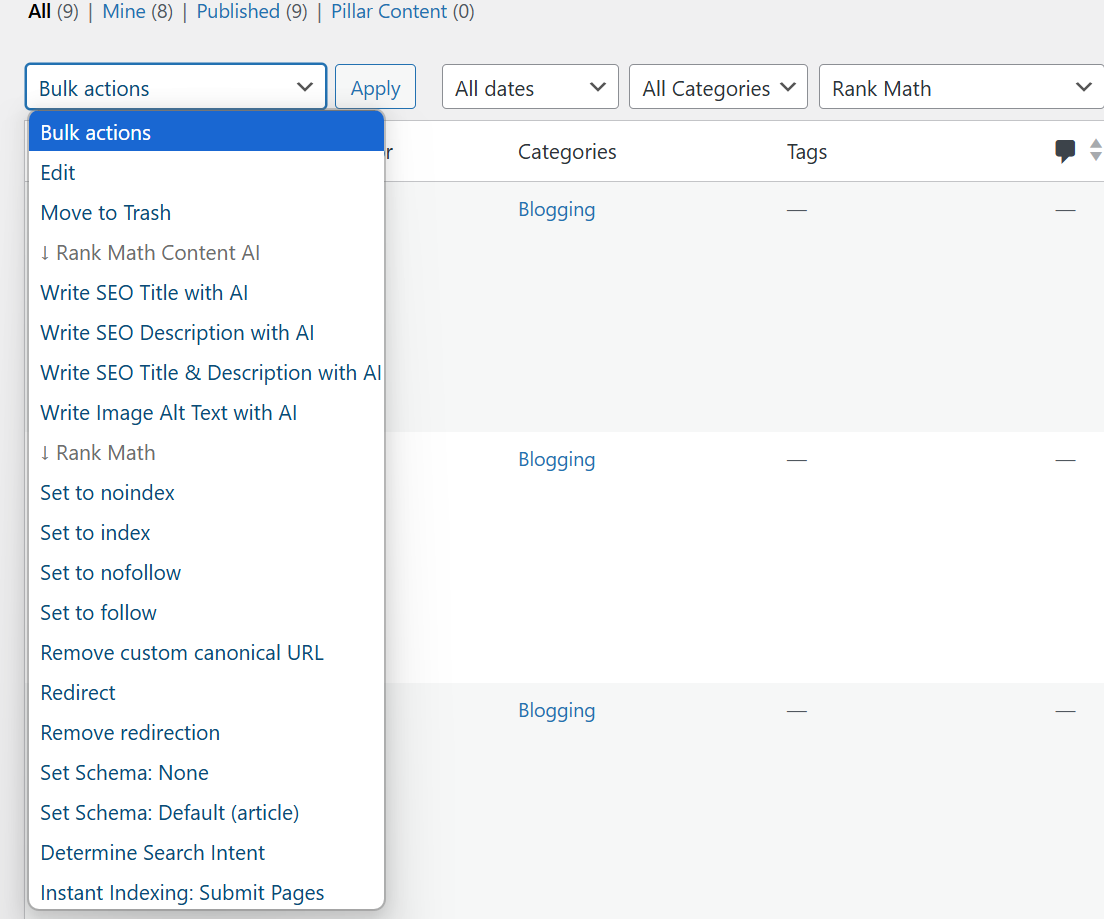
Task: Open the All Categories filter dropdown
Action: pos(718,88)
